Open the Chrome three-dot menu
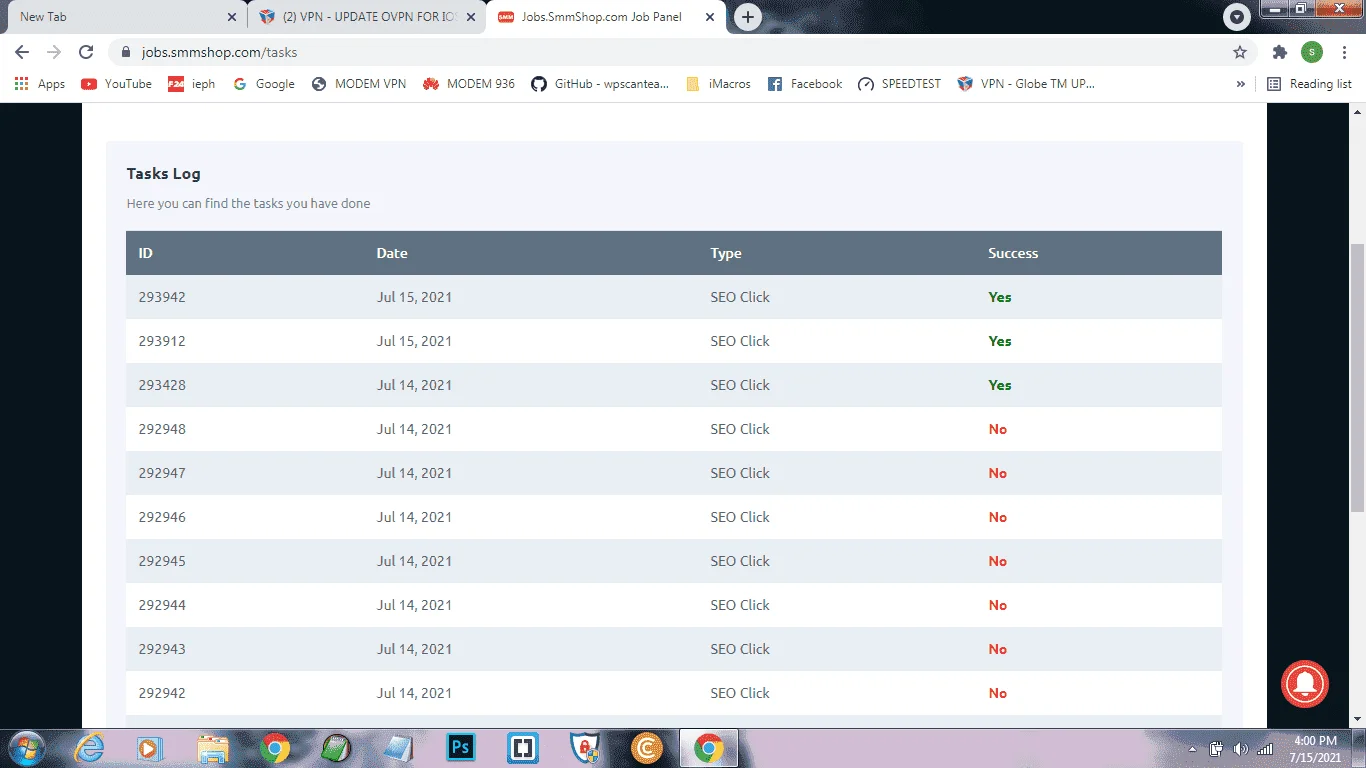 point(1344,52)
